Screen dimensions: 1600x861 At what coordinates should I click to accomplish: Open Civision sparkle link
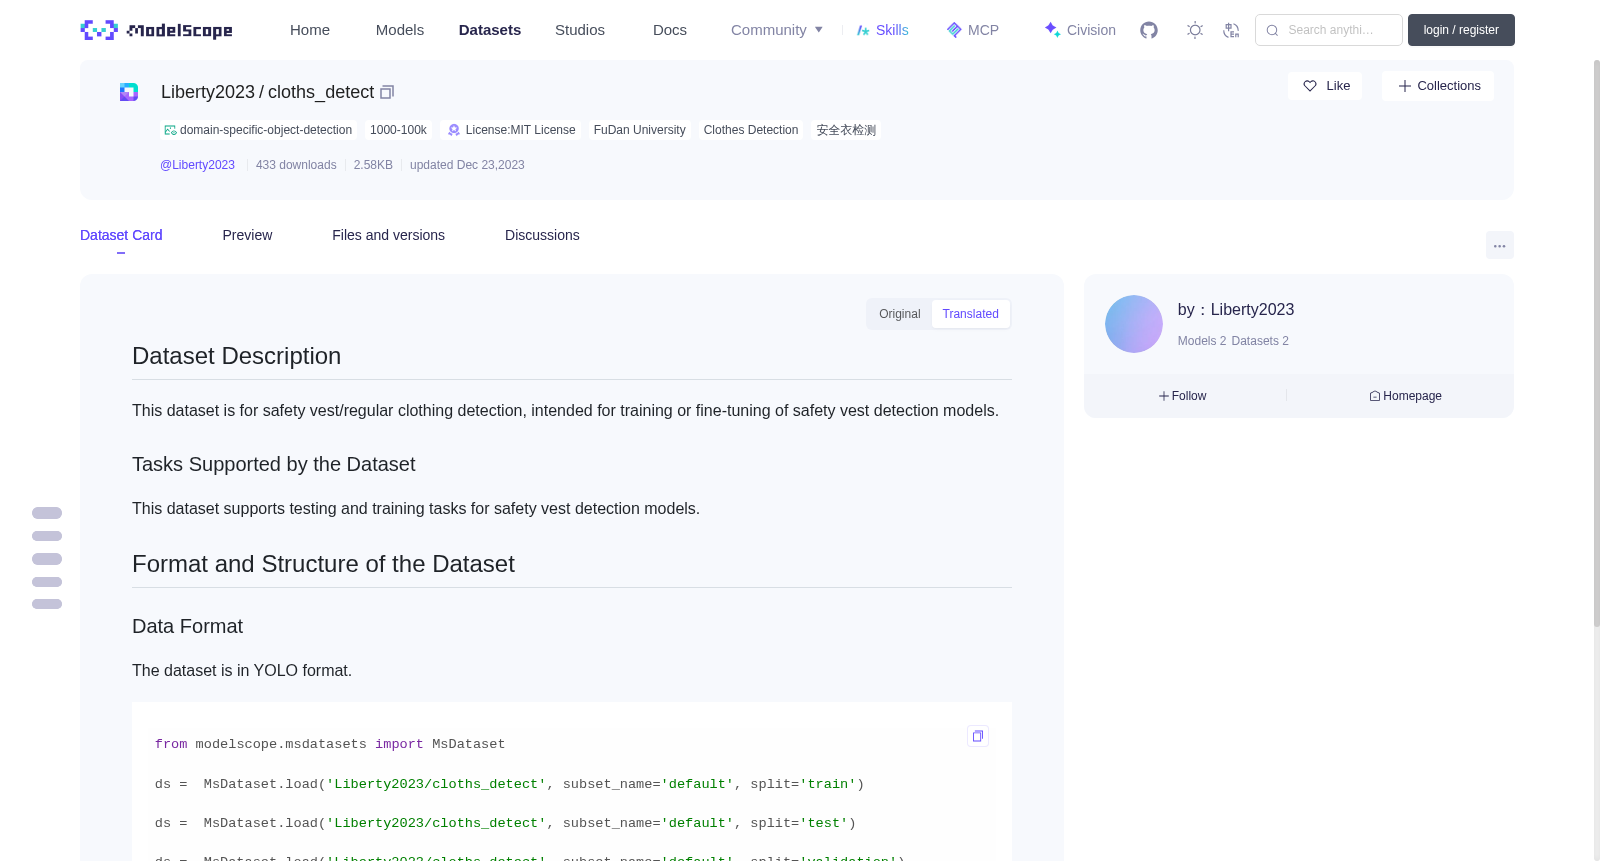tap(1080, 30)
